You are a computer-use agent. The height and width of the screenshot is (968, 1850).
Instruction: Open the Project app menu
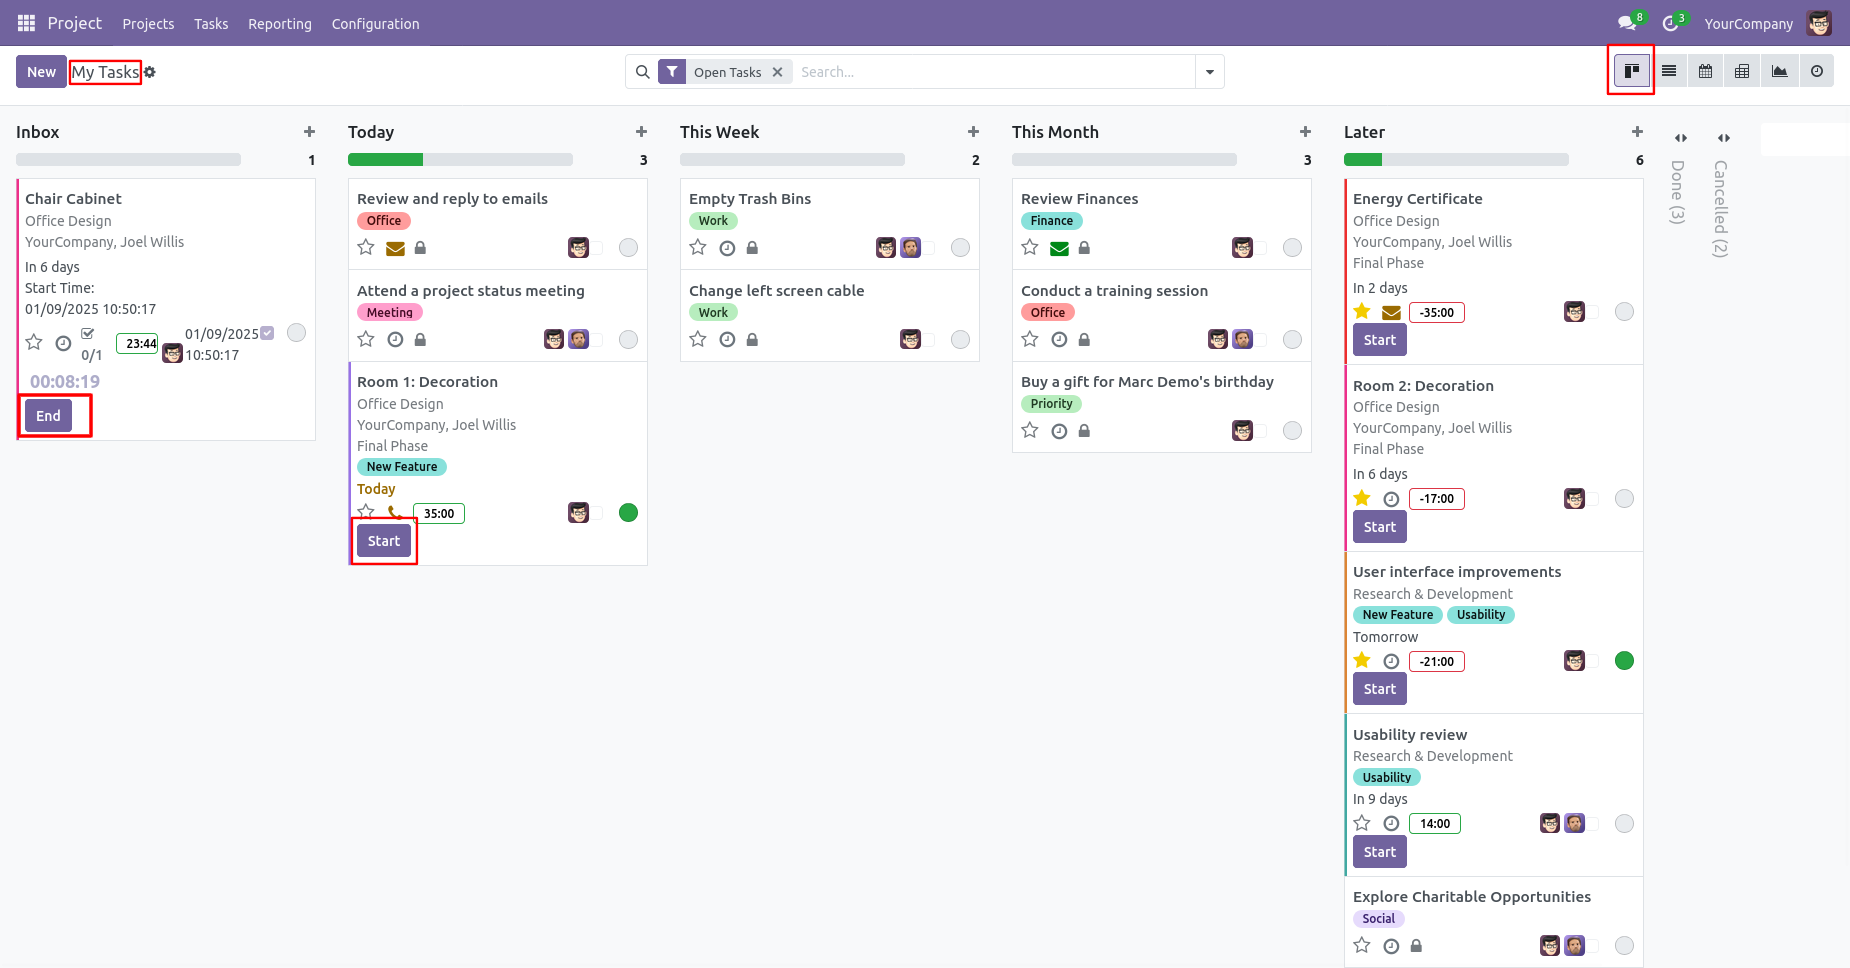(75, 23)
